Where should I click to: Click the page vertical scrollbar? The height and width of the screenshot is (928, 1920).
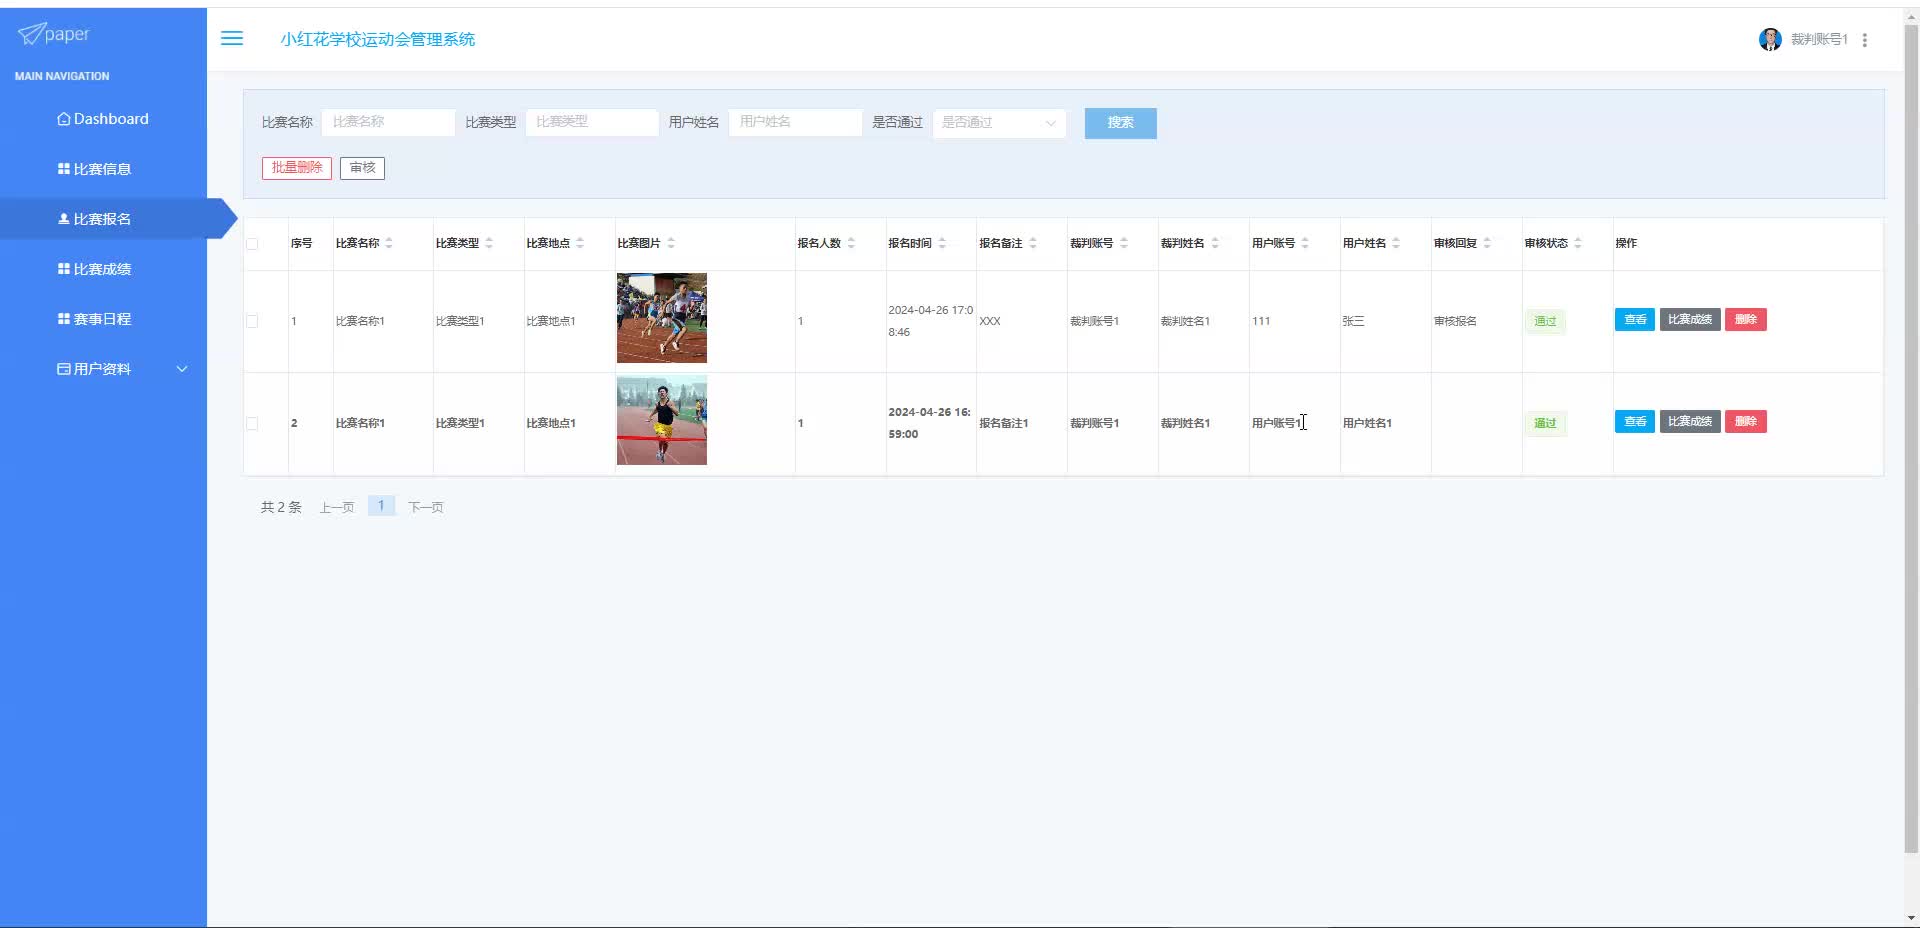[1911, 440]
